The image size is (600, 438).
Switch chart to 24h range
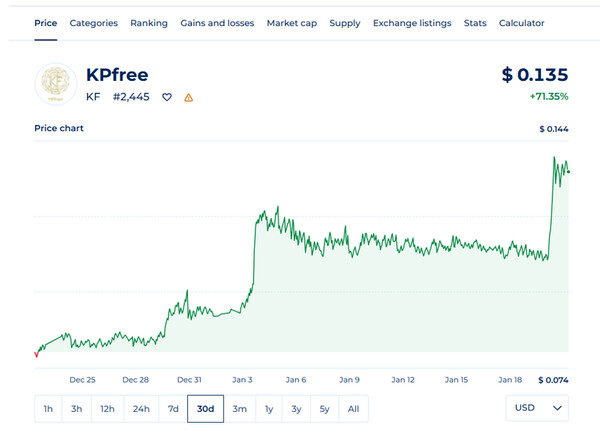(x=141, y=408)
